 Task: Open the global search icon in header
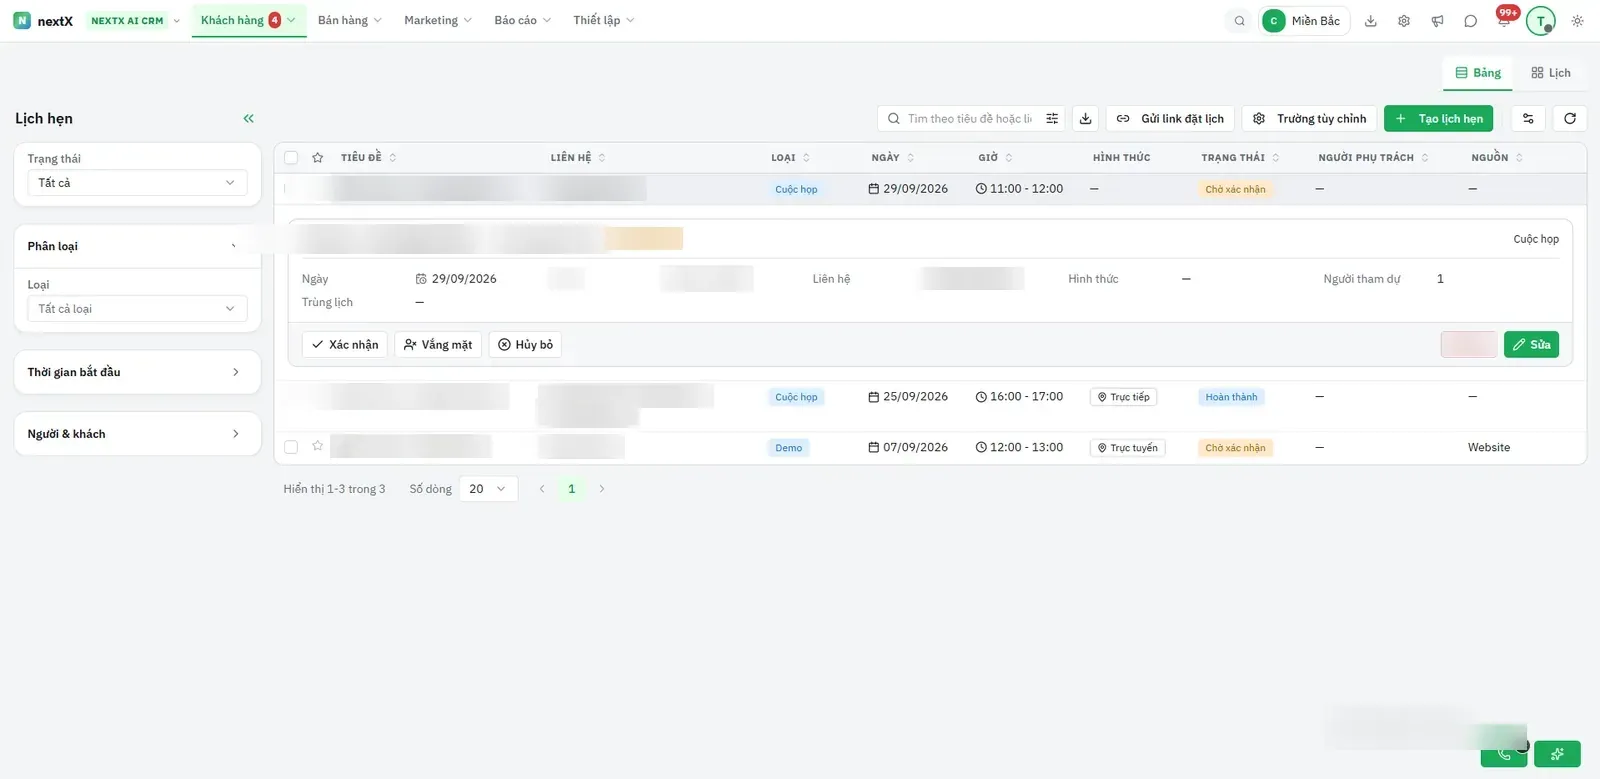1239,21
